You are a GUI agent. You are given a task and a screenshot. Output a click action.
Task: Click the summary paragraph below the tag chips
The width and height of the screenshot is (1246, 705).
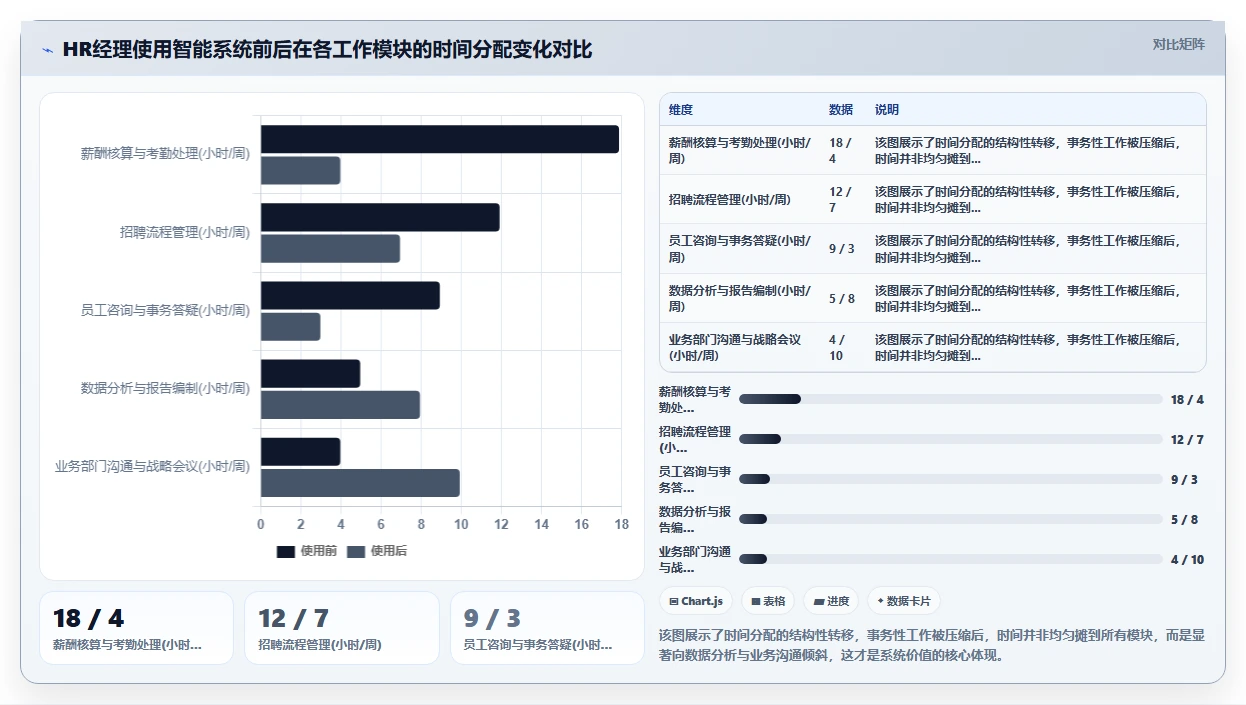[932, 645]
